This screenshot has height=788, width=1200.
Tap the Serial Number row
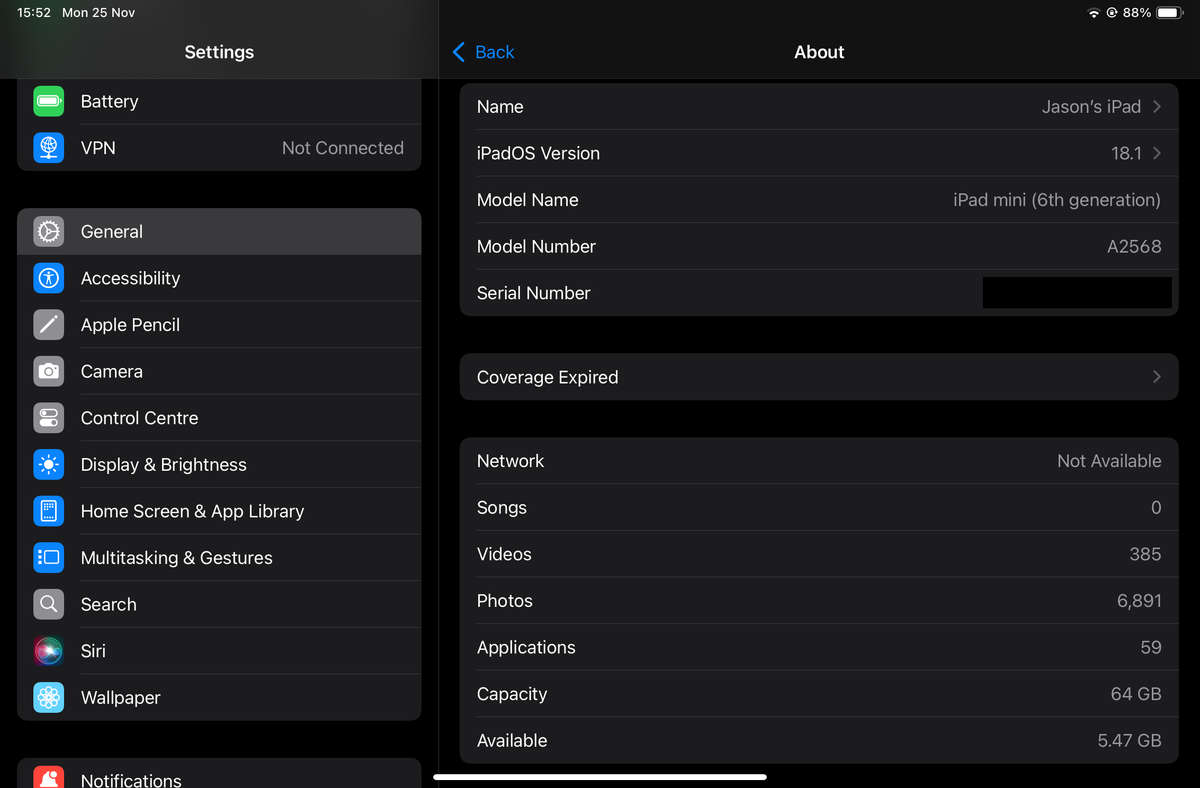819,292
